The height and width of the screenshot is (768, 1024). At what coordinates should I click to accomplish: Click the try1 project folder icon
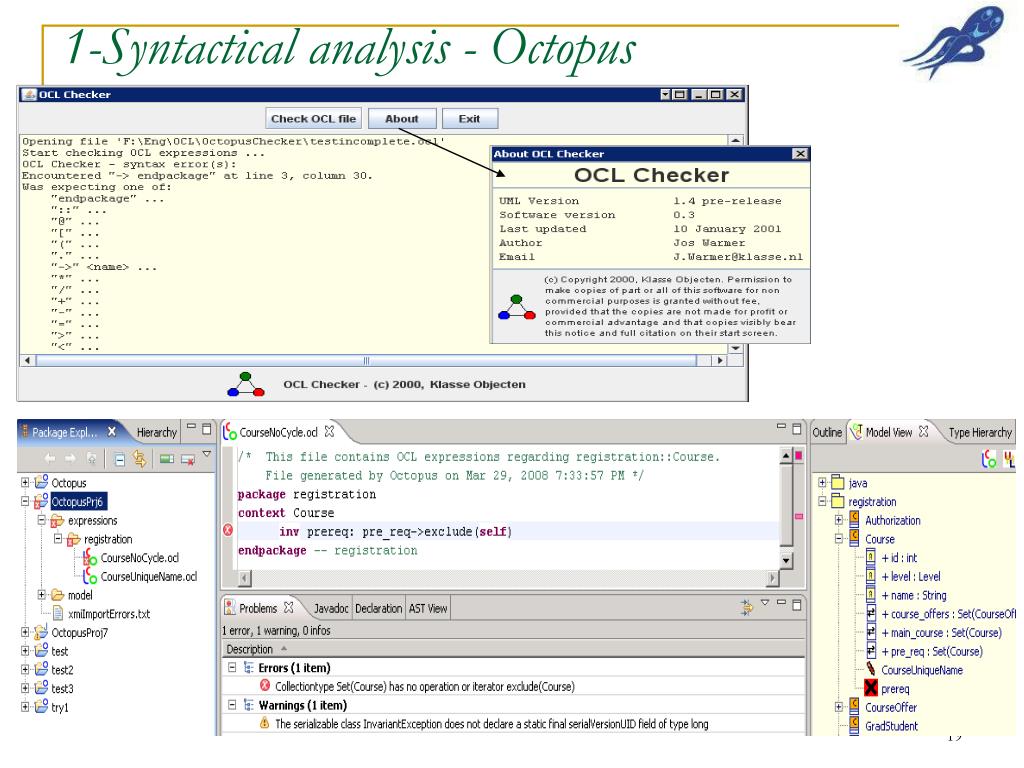click(40, 707)
